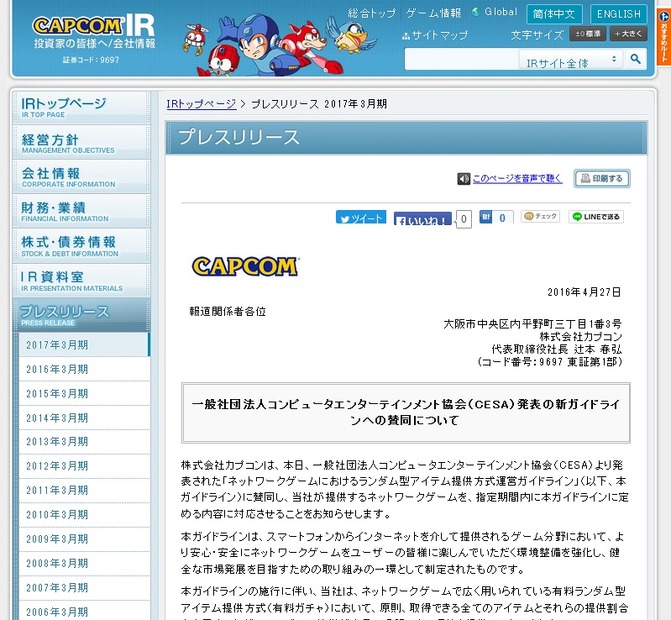
Task: Select 2011年3月期 in the sidebar
Action: click(84, 490)
